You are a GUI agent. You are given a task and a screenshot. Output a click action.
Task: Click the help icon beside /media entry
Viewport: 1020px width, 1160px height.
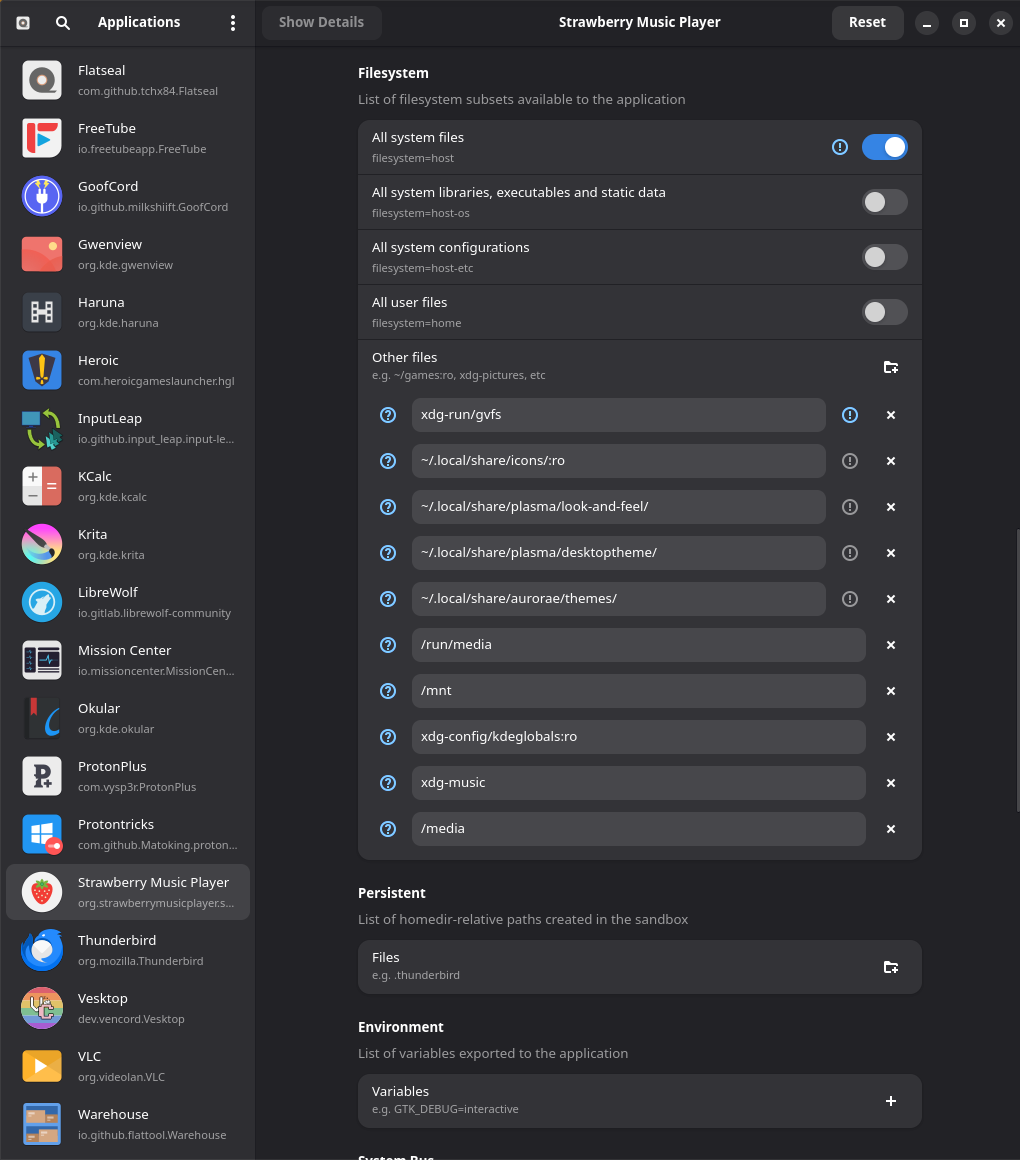(388, 829)
